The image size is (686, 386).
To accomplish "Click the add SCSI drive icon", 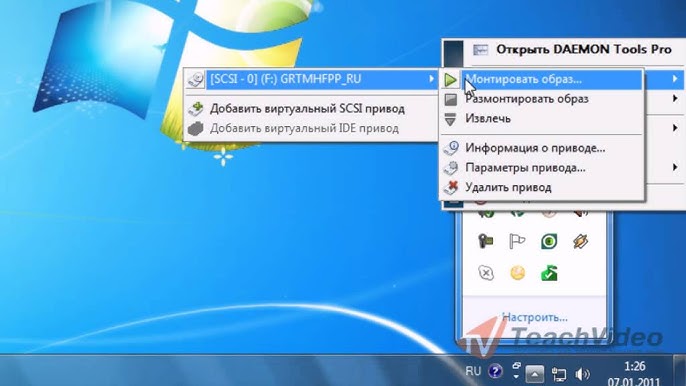I will pyautogui.click(x=196, y=109).
